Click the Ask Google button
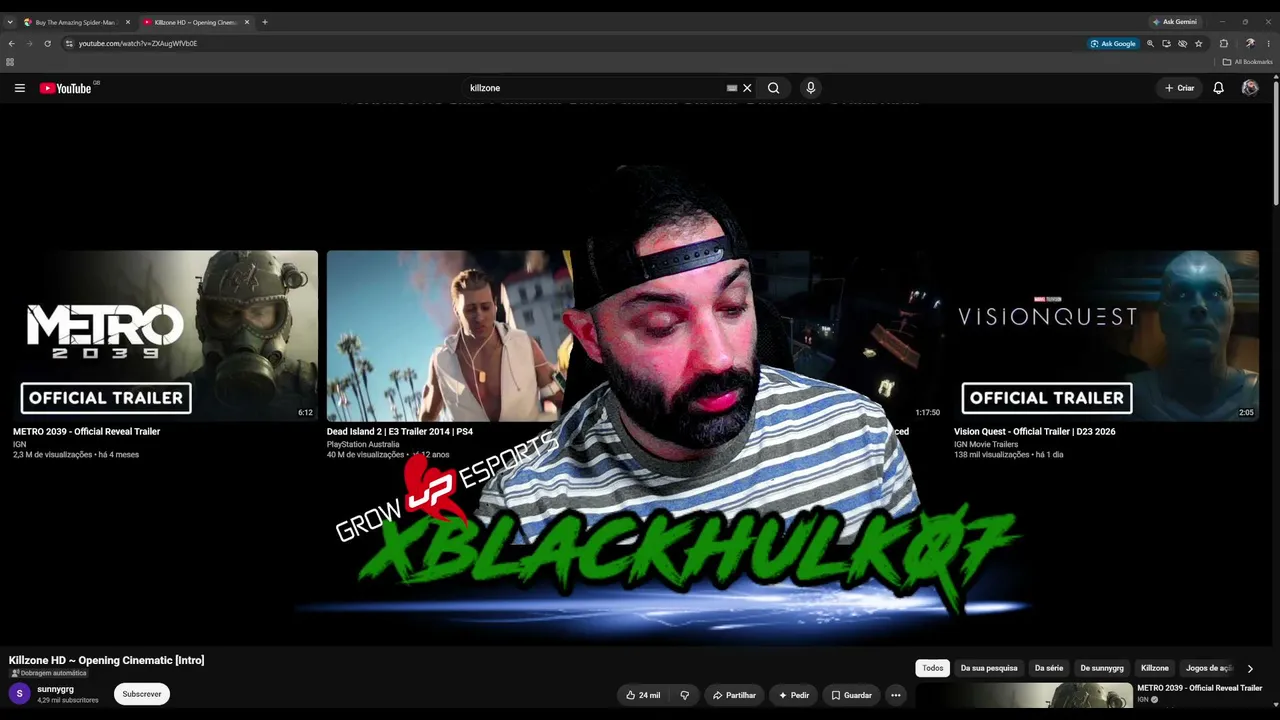The image size is (1280, 720). [x=1113, y=44]
